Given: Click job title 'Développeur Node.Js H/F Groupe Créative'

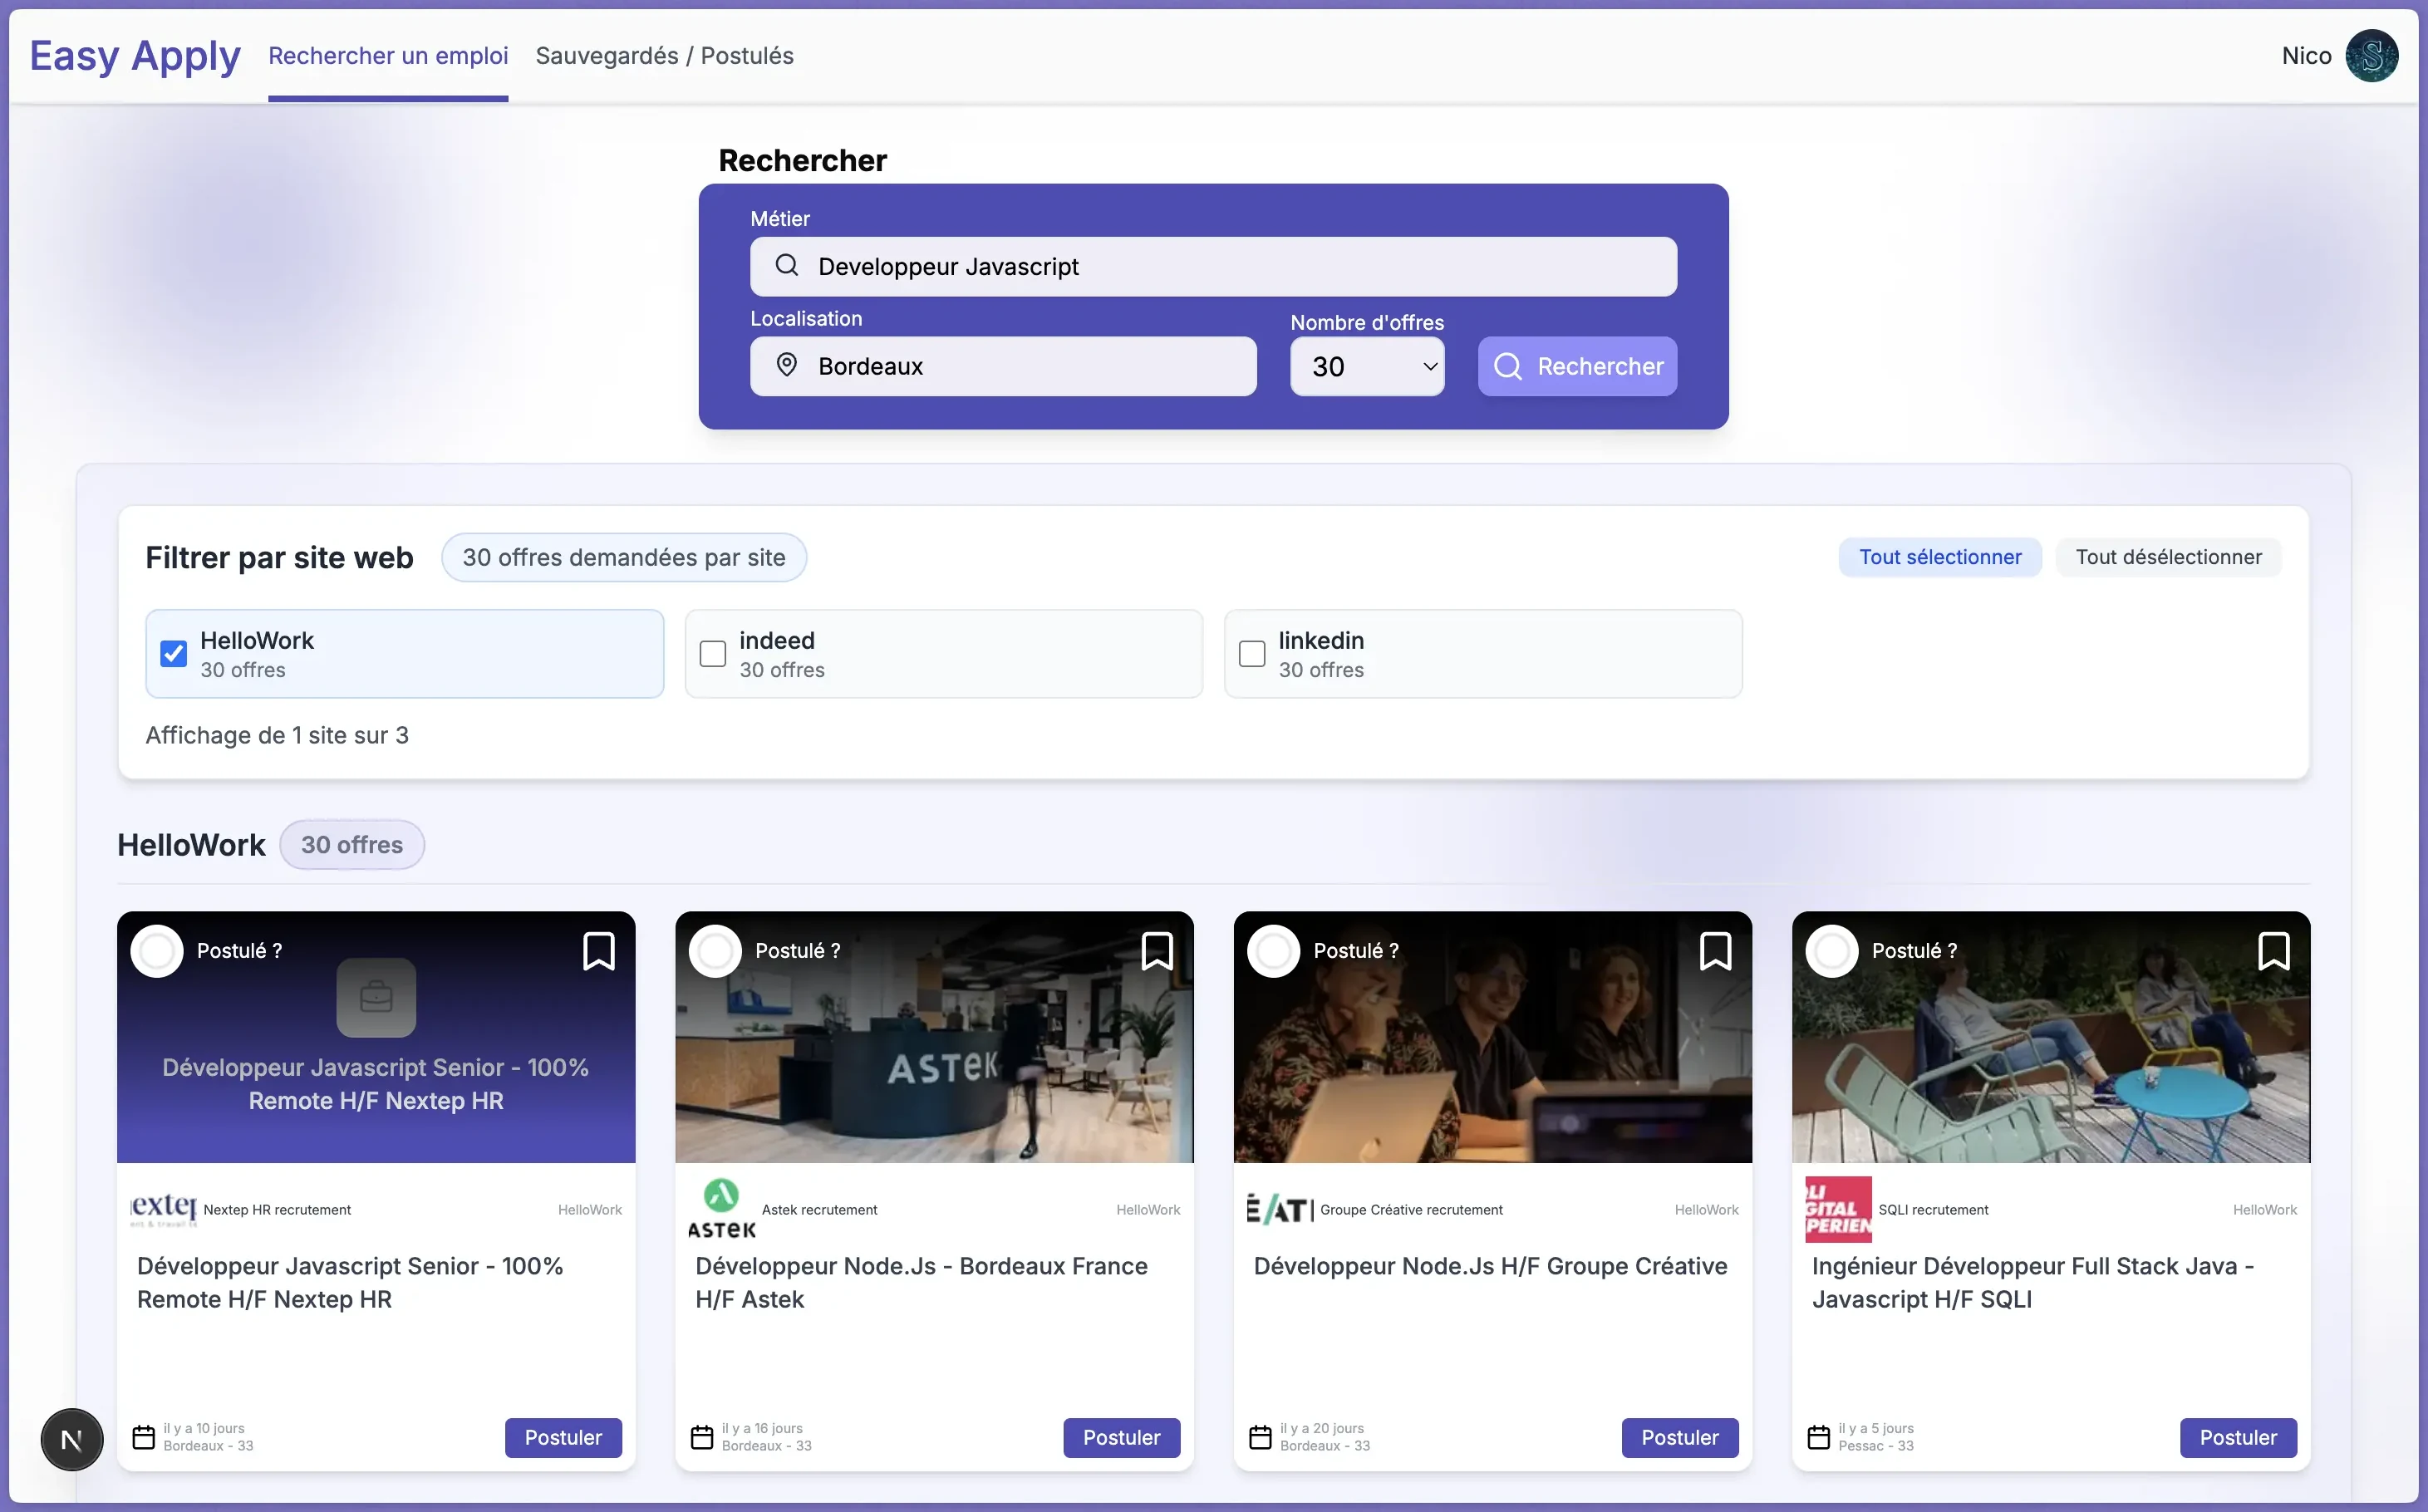Looking at the screenshot, I should pyautogui.click(x=1491, y=1266).
